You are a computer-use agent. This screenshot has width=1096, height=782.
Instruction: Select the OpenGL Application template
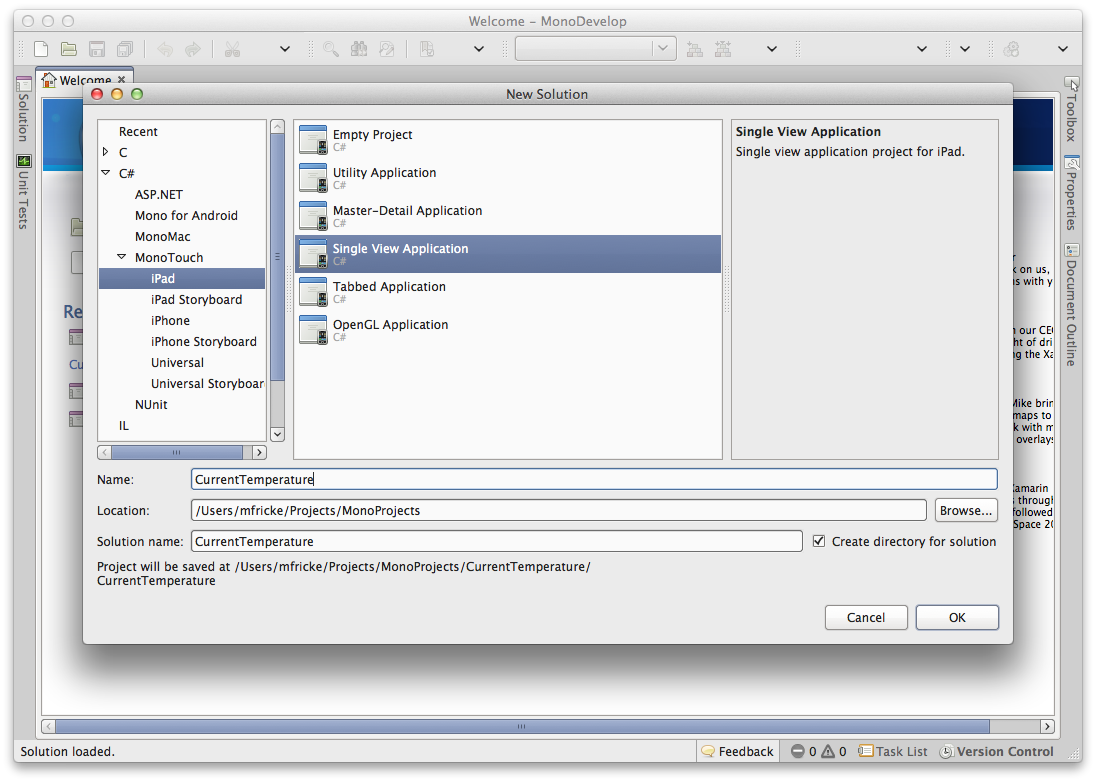[507, 330]
